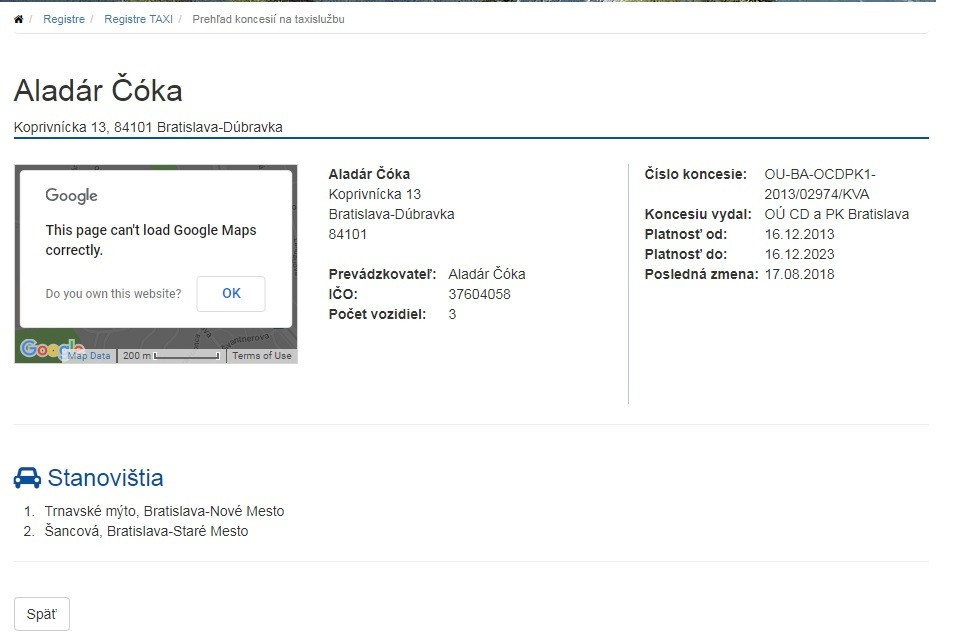Open map Terms of Use link
971x641 pixels.
pos(262,356)
